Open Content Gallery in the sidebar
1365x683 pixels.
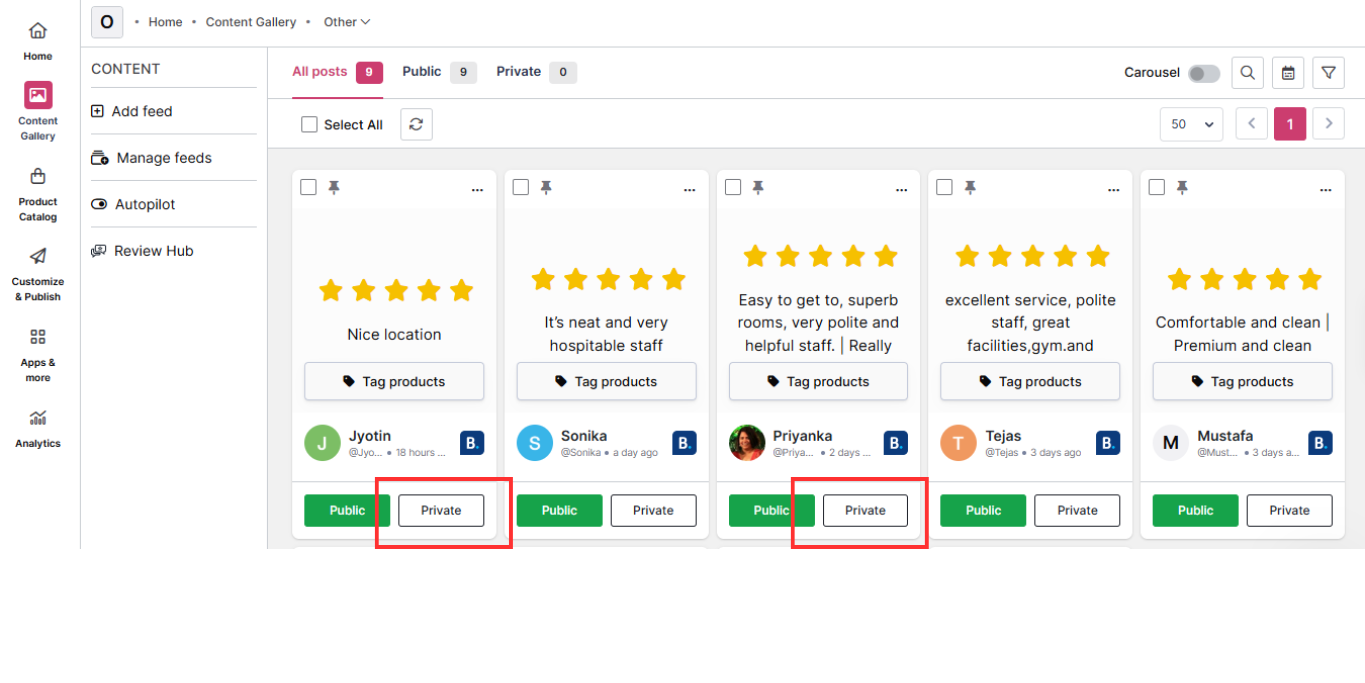(x=38, y=111)
